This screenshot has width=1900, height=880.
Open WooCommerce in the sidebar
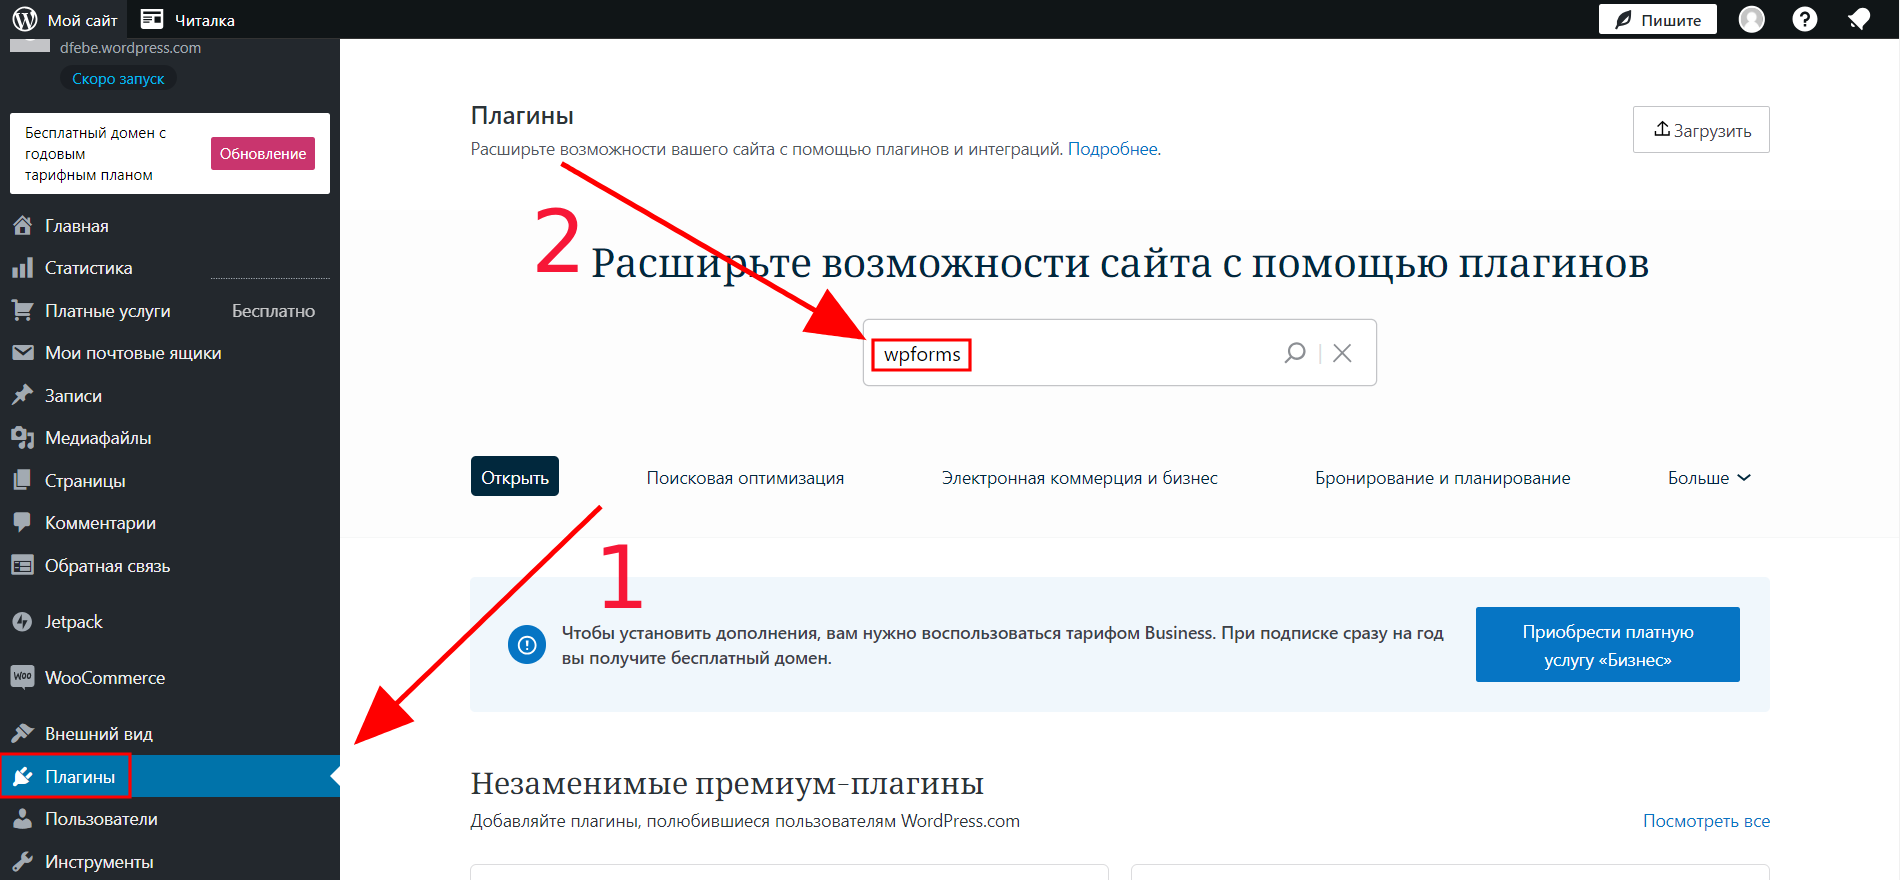[x=105, y=678]
